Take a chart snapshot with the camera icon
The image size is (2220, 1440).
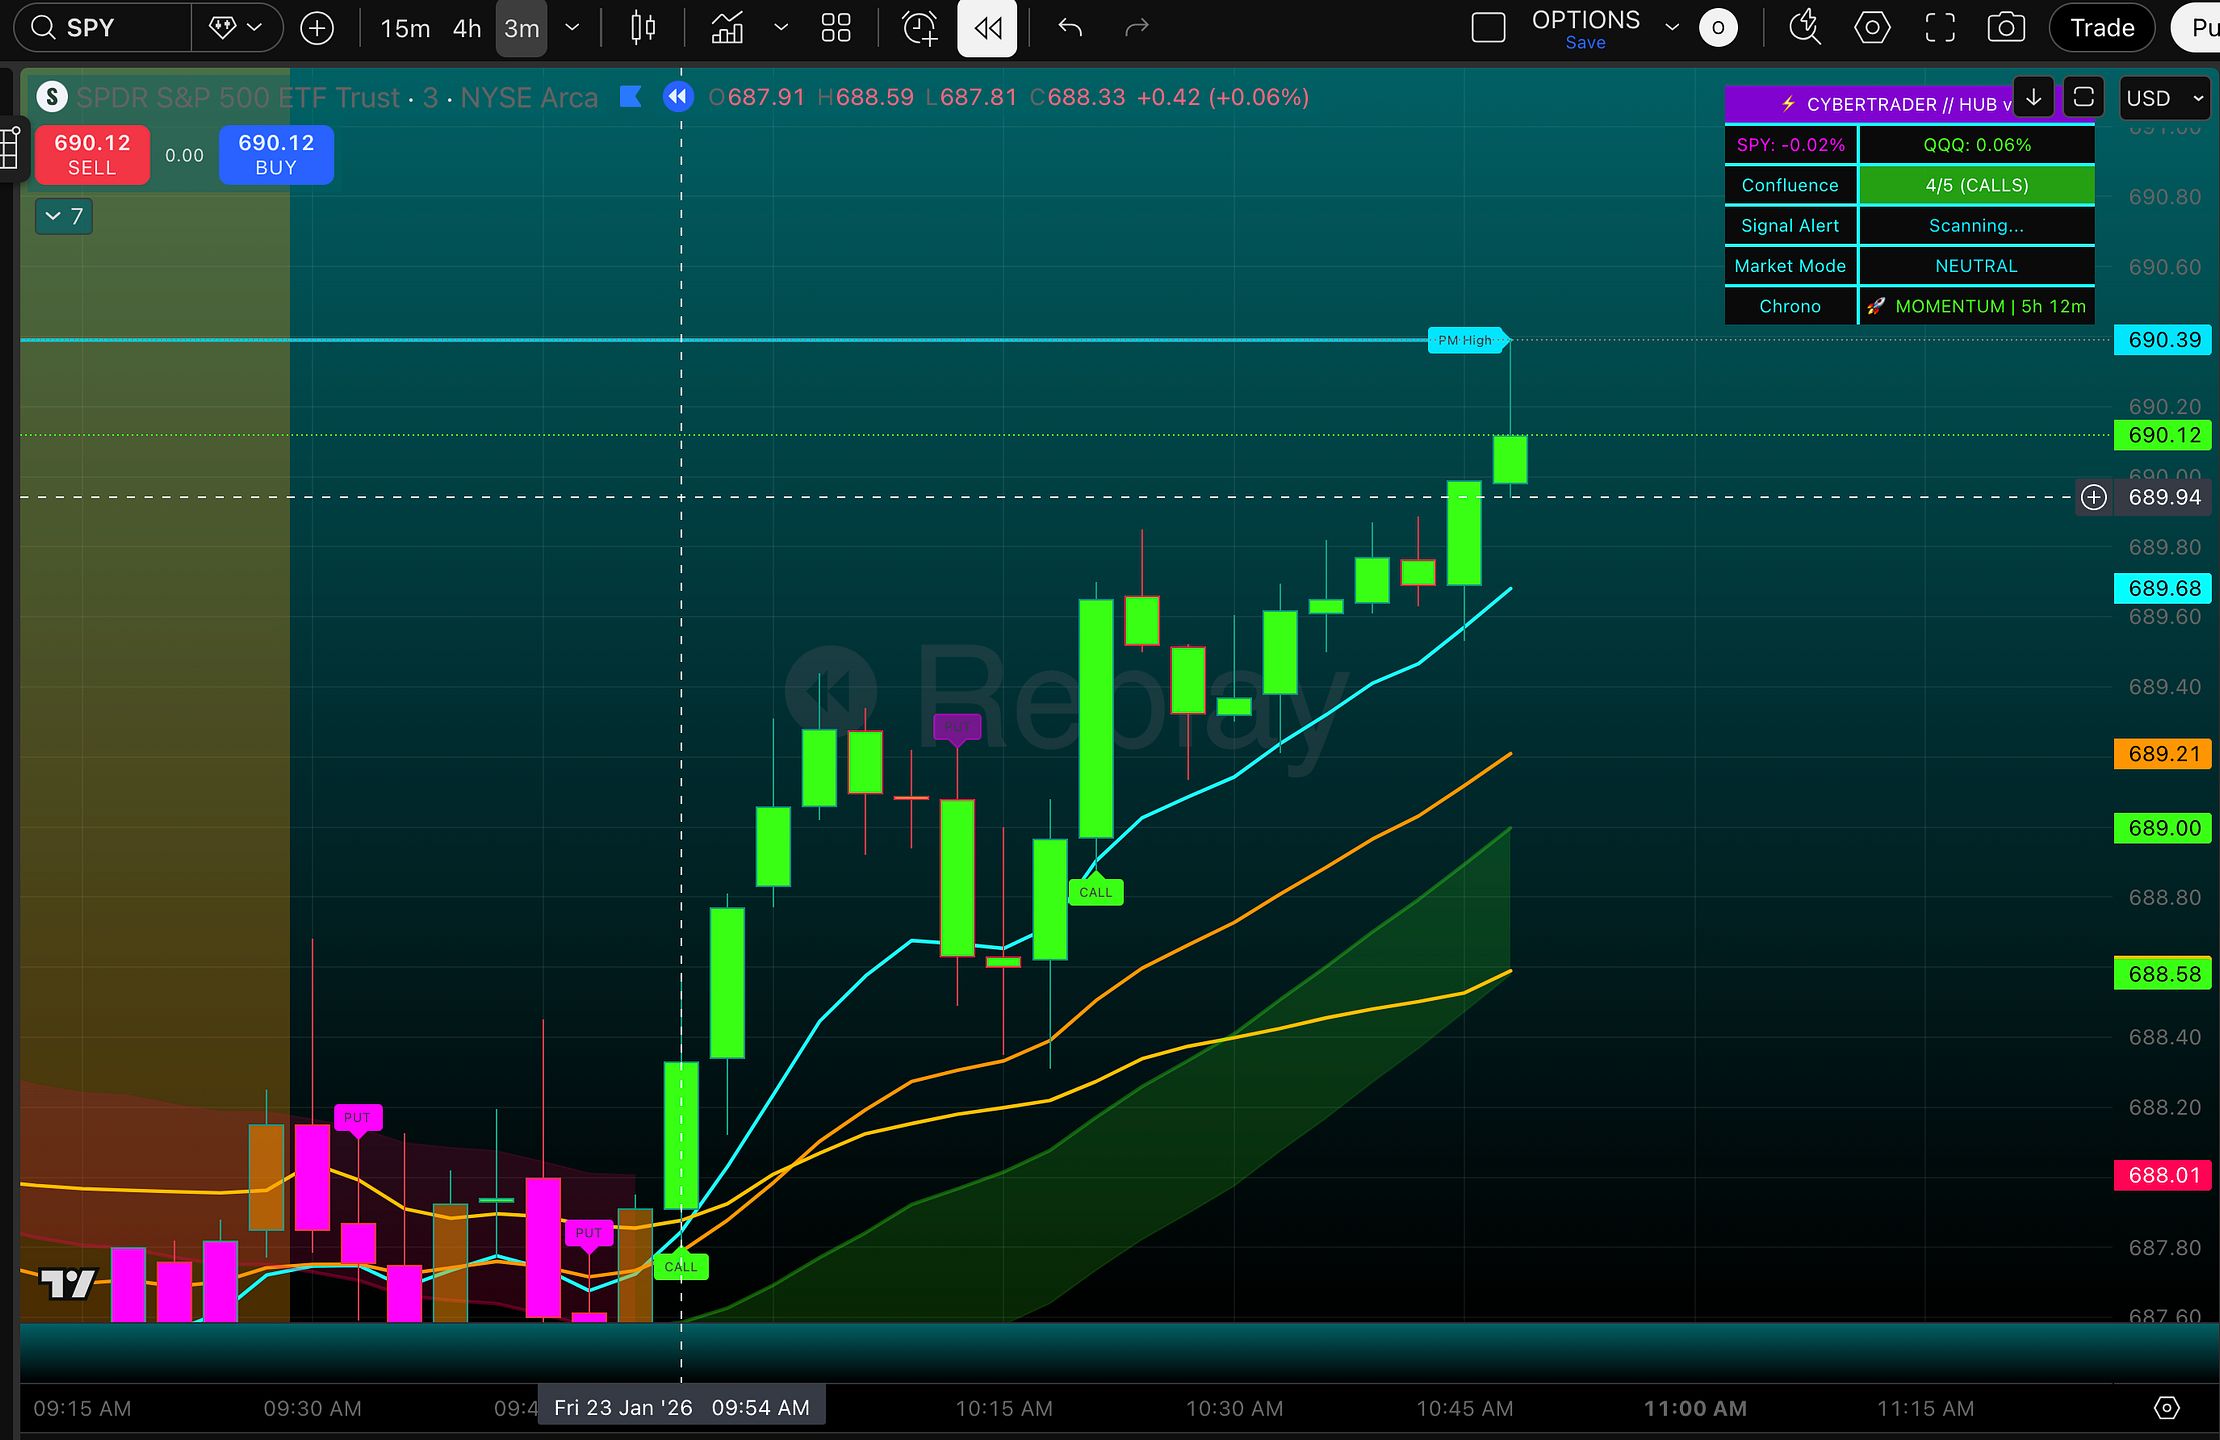[x=2006, y=28]
